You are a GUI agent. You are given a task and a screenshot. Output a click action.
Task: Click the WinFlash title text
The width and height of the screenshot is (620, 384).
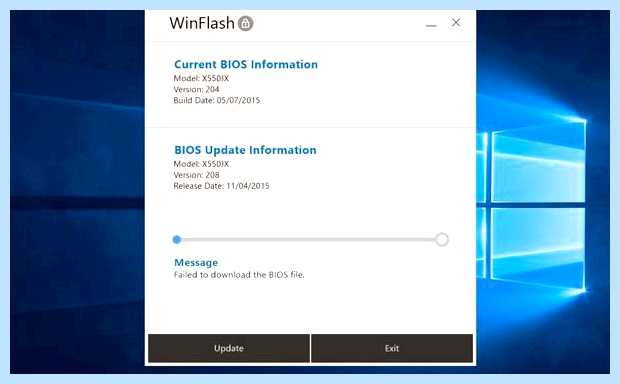click(202, 23)
